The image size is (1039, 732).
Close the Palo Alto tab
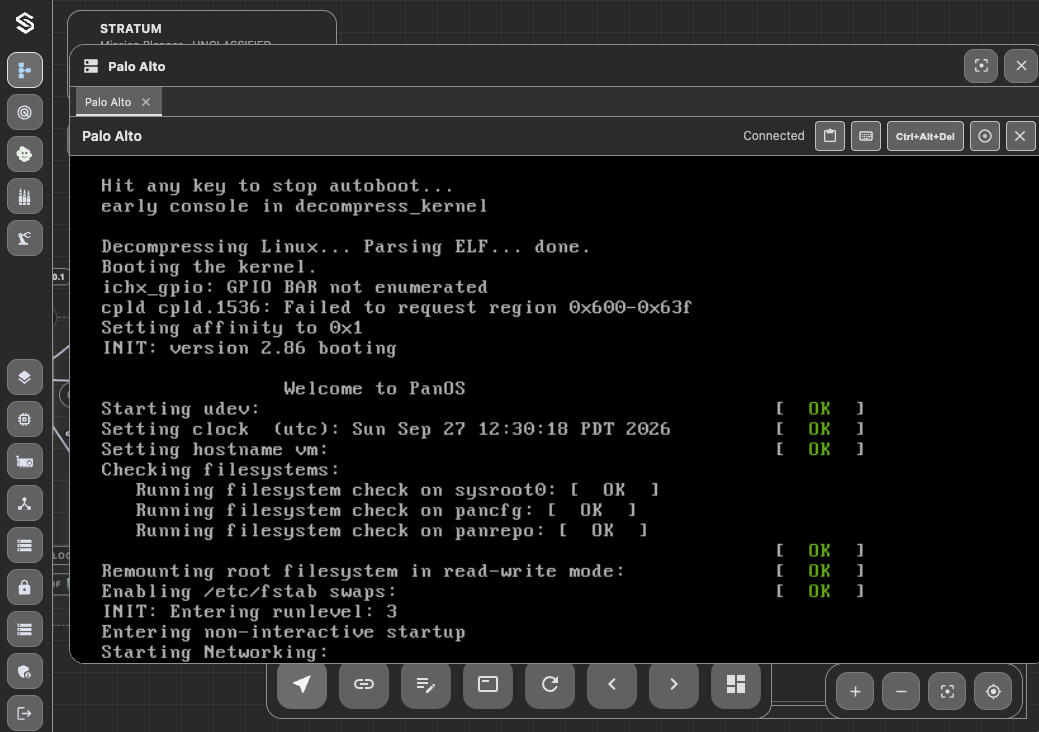(146, 102)
